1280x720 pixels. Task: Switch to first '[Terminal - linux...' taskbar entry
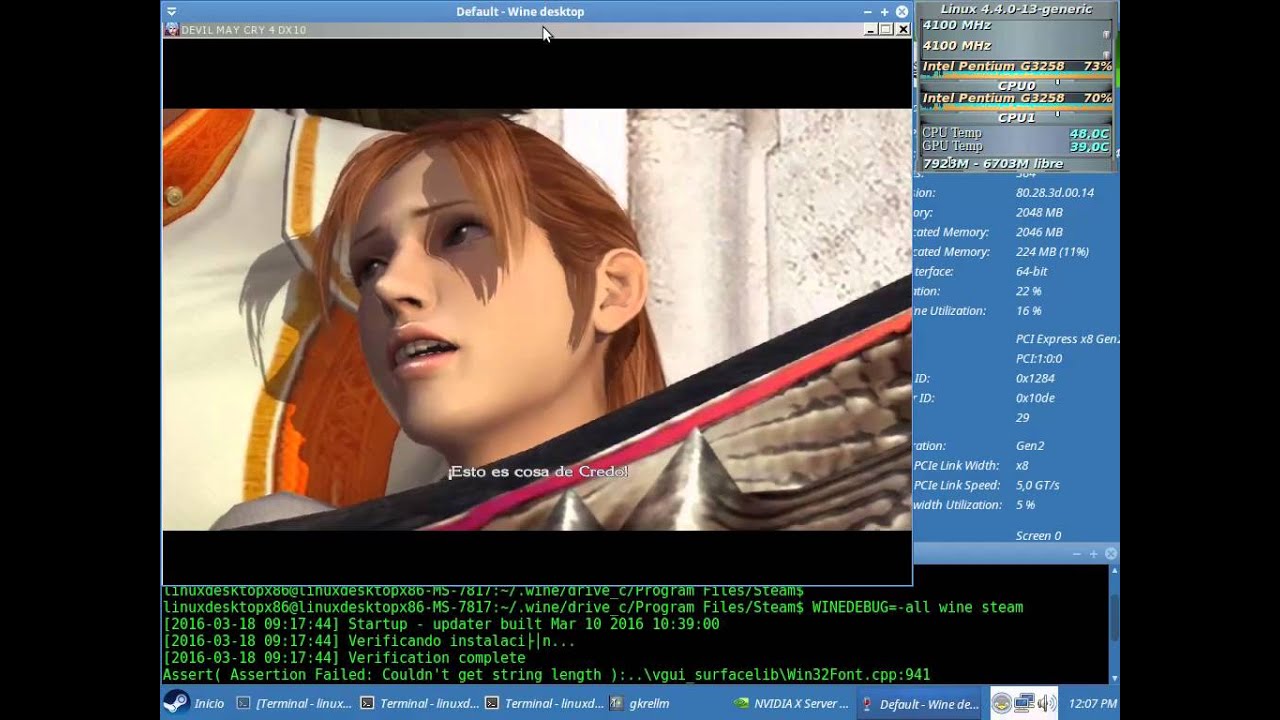tap(294, 703)
